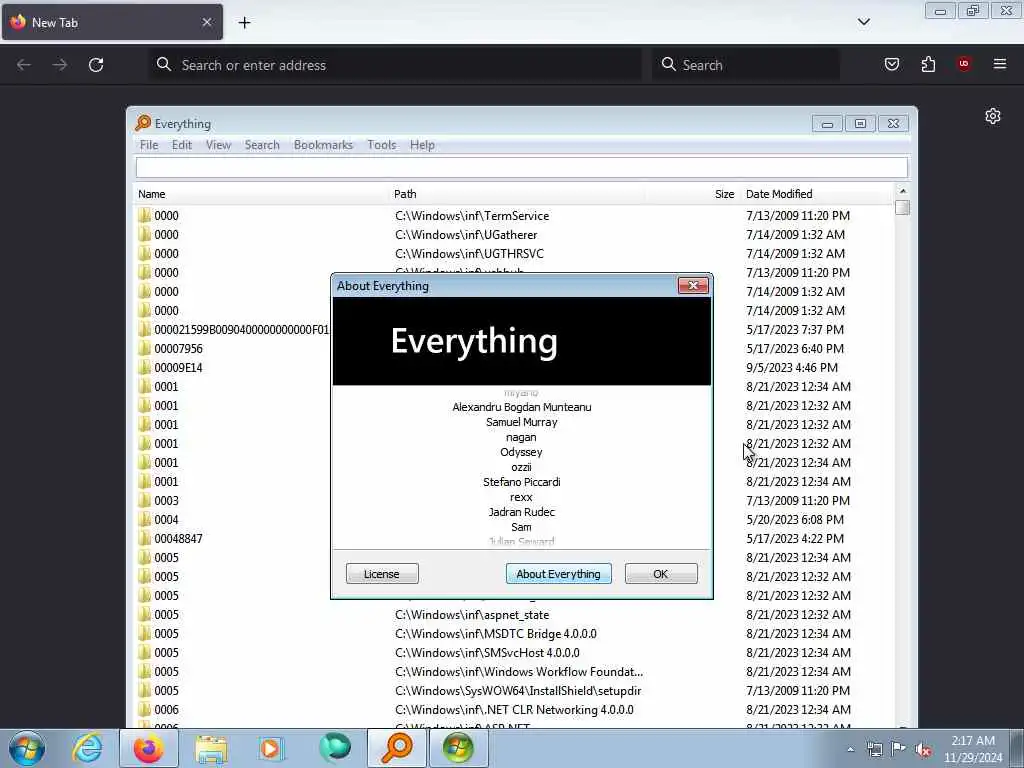Open Windows Media Player from taskbar
Image resolution: width=1024 pixels, height=768 pixels.
click(270, 749)
